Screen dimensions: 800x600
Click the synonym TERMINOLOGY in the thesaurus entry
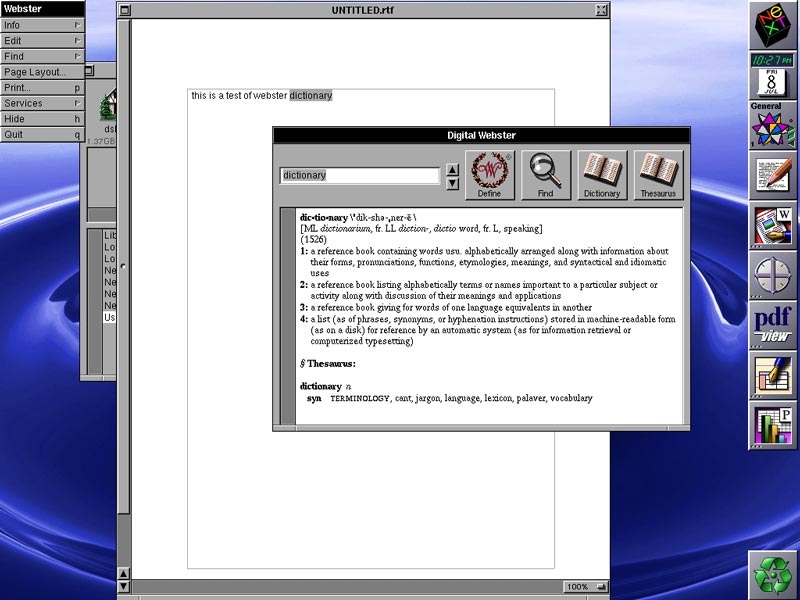point(360,398)
